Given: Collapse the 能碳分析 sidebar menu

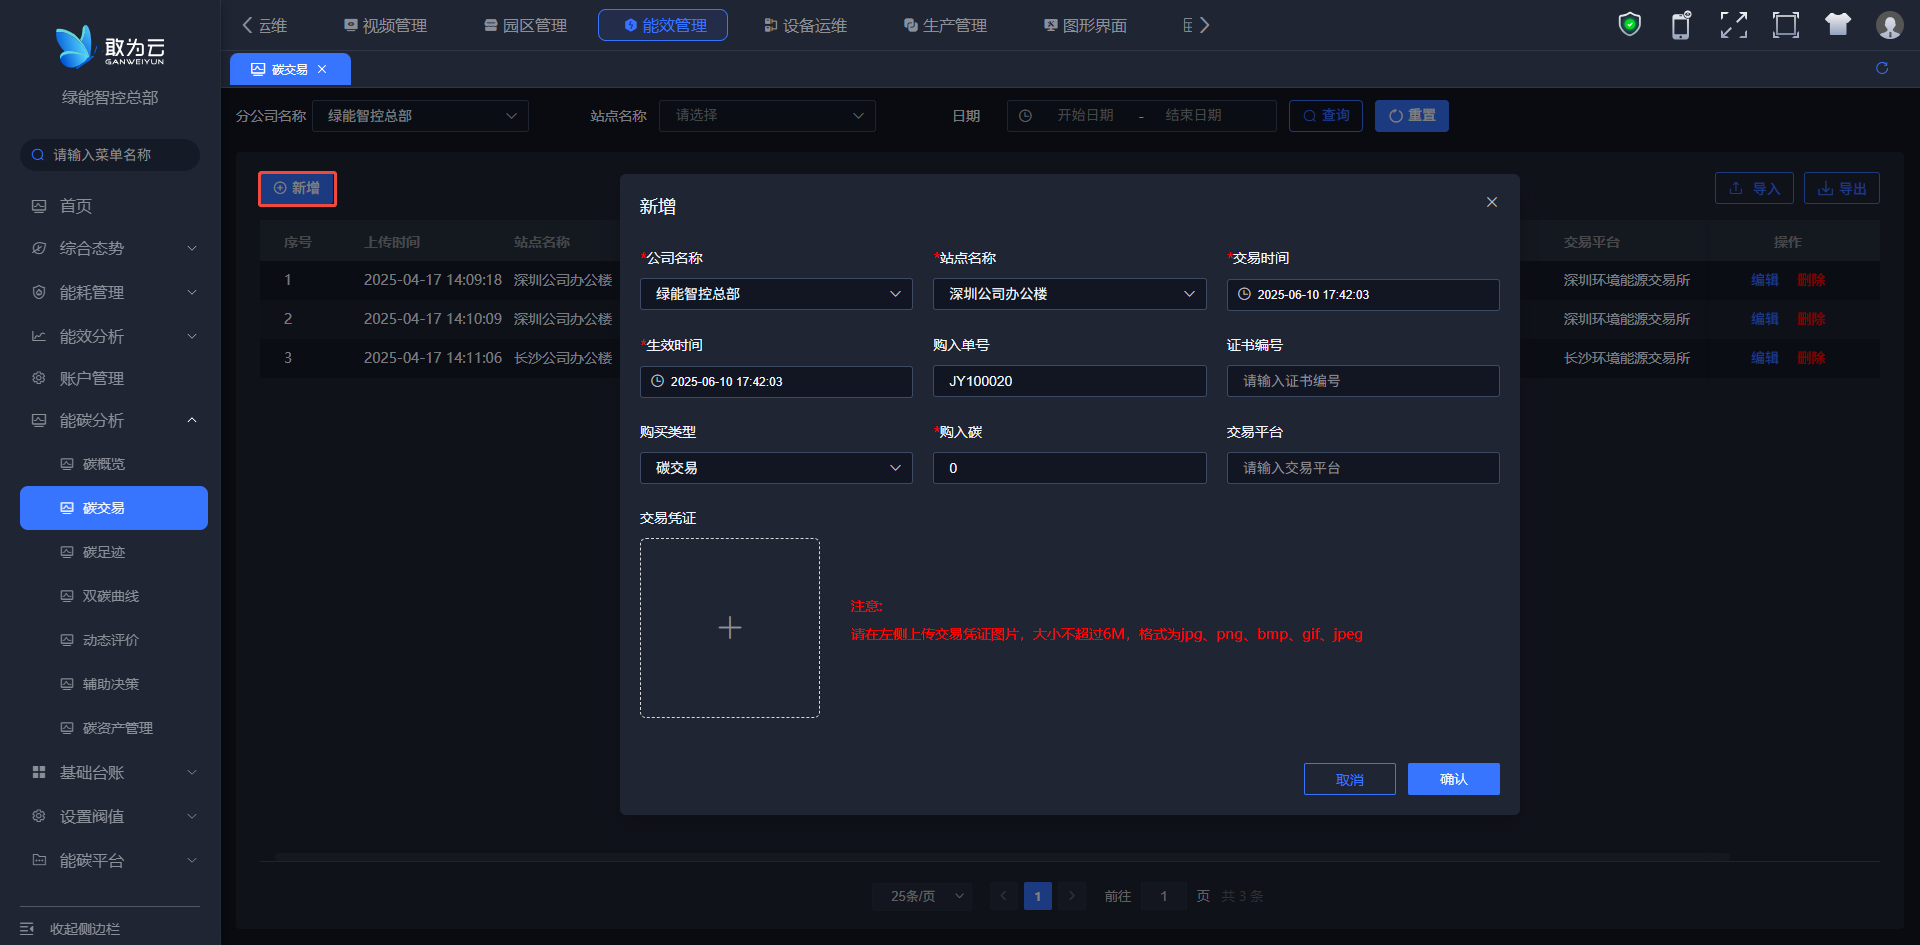Looking at the screenshot, I should click(114, 420).
